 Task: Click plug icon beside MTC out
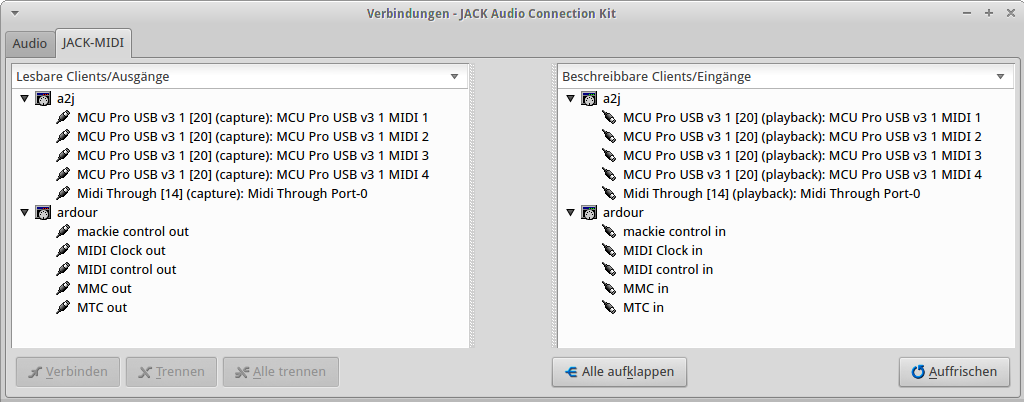click(x=64, y=308)
